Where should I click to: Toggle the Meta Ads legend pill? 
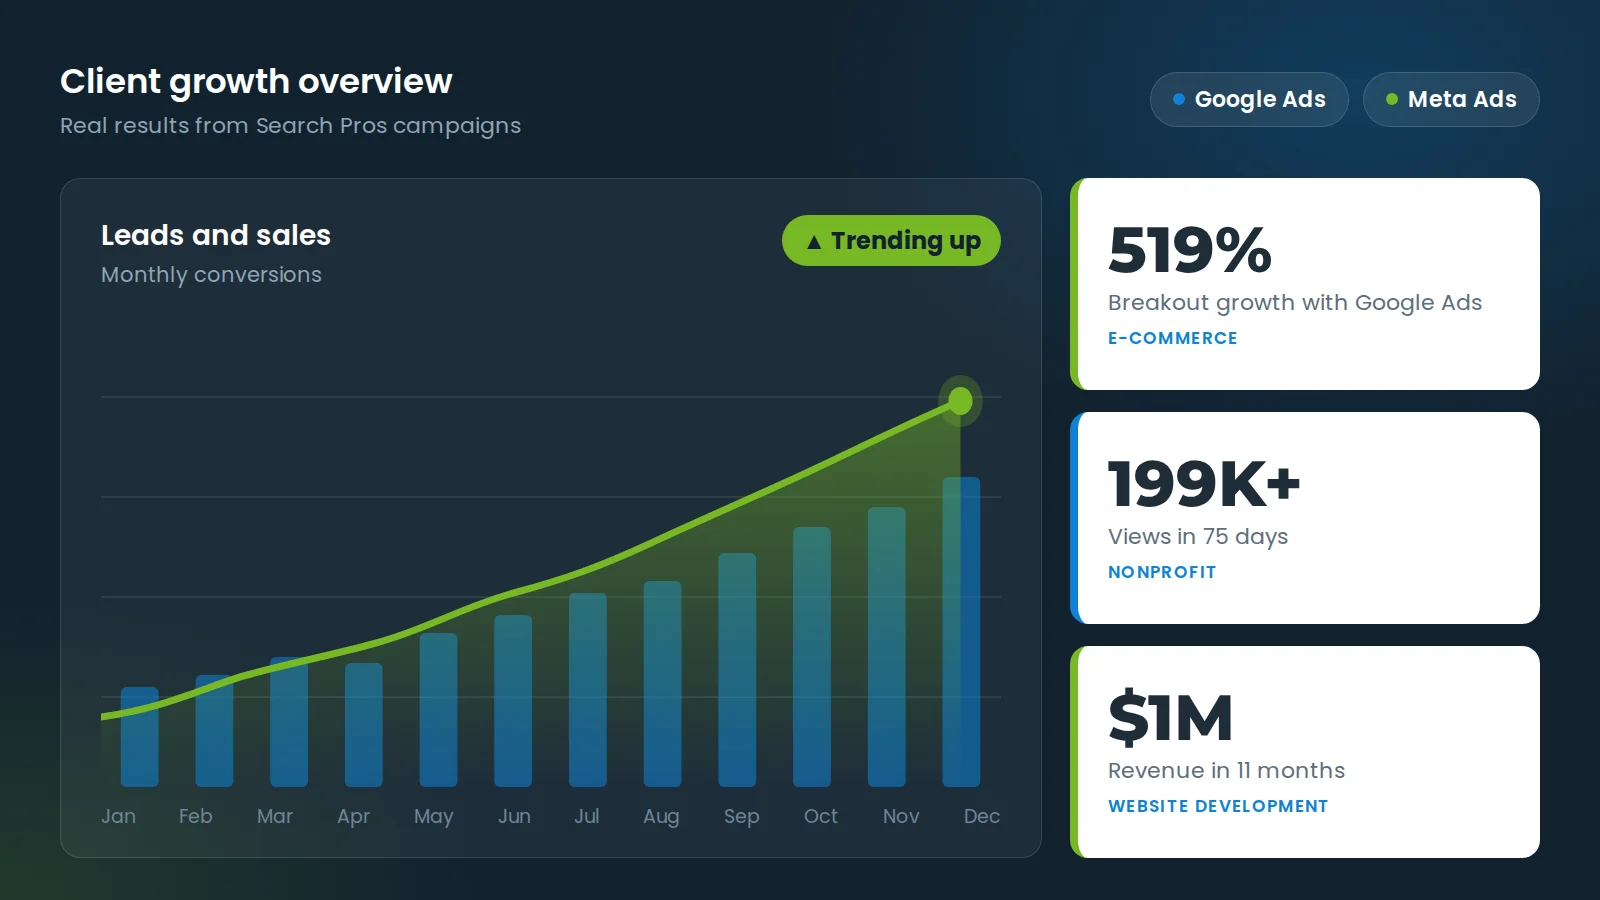1451,99
